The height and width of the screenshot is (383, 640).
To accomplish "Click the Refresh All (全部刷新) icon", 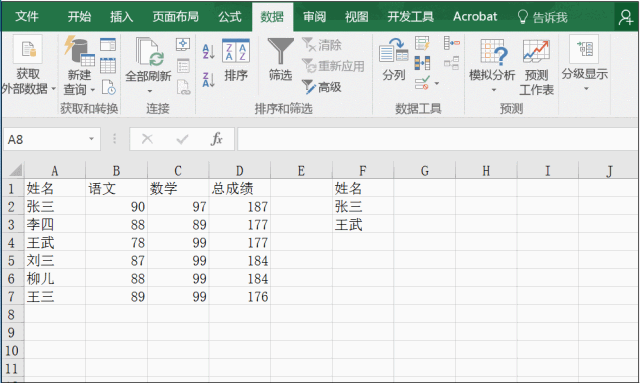I will [149, 52].
